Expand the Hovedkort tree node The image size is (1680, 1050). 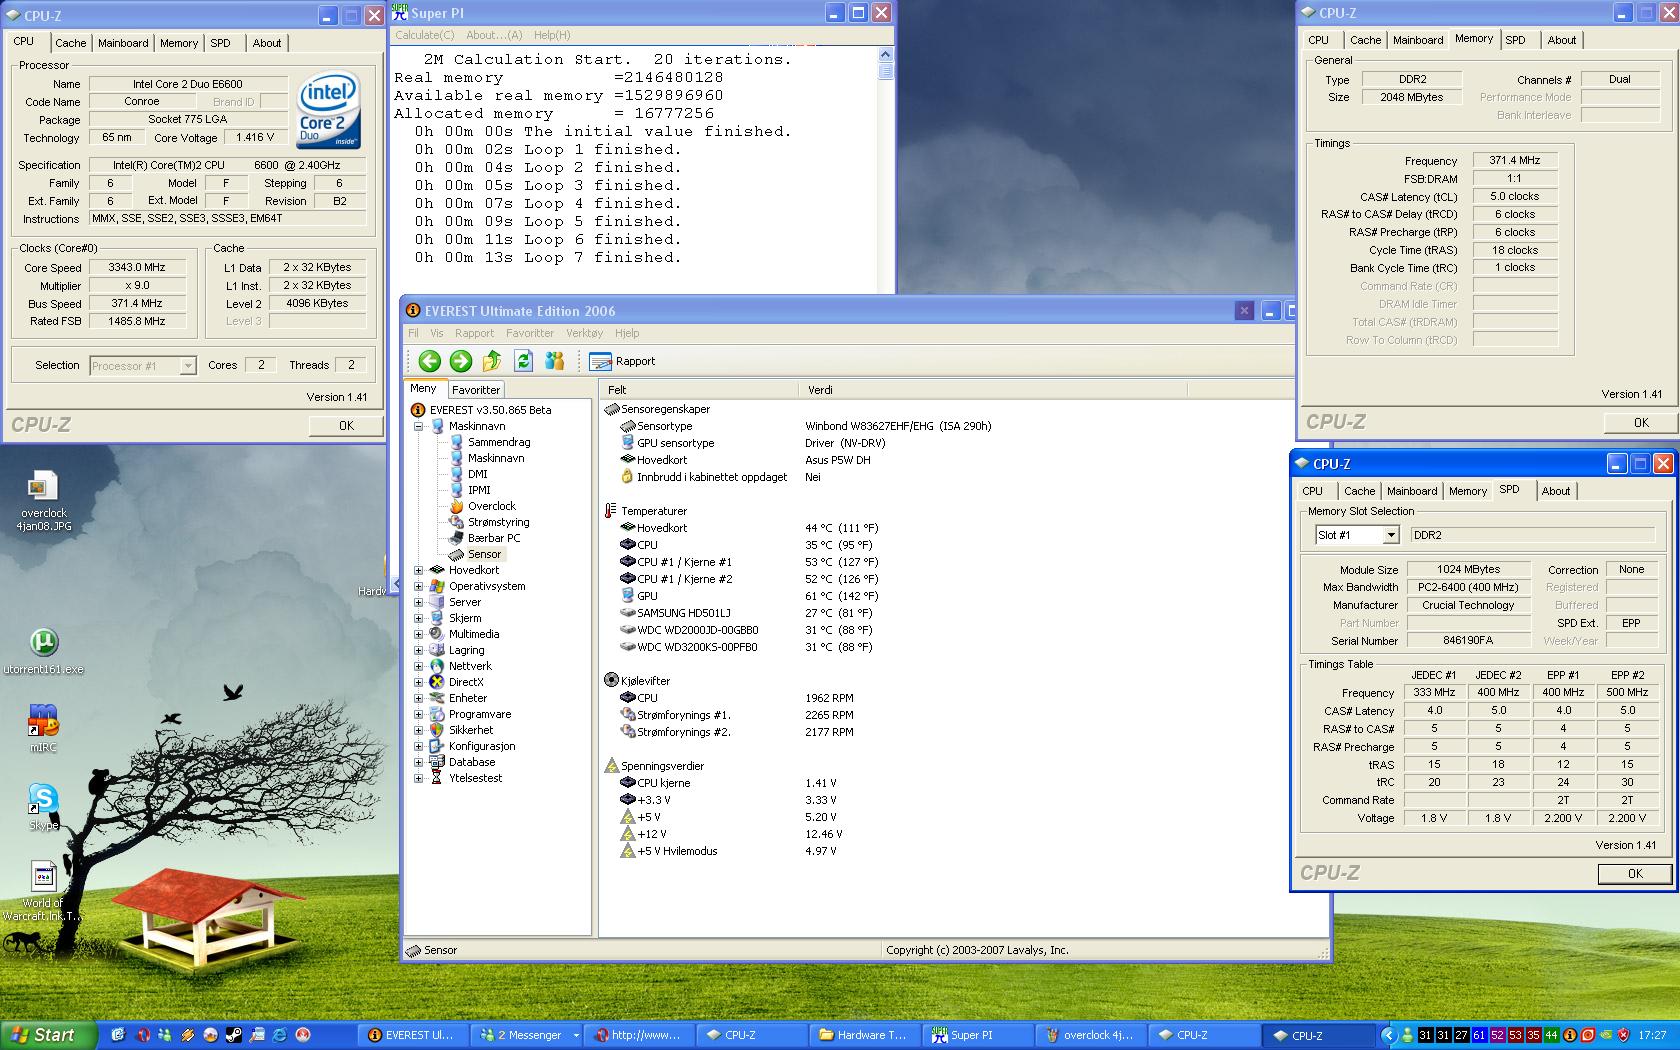click(x=419, y=570)
